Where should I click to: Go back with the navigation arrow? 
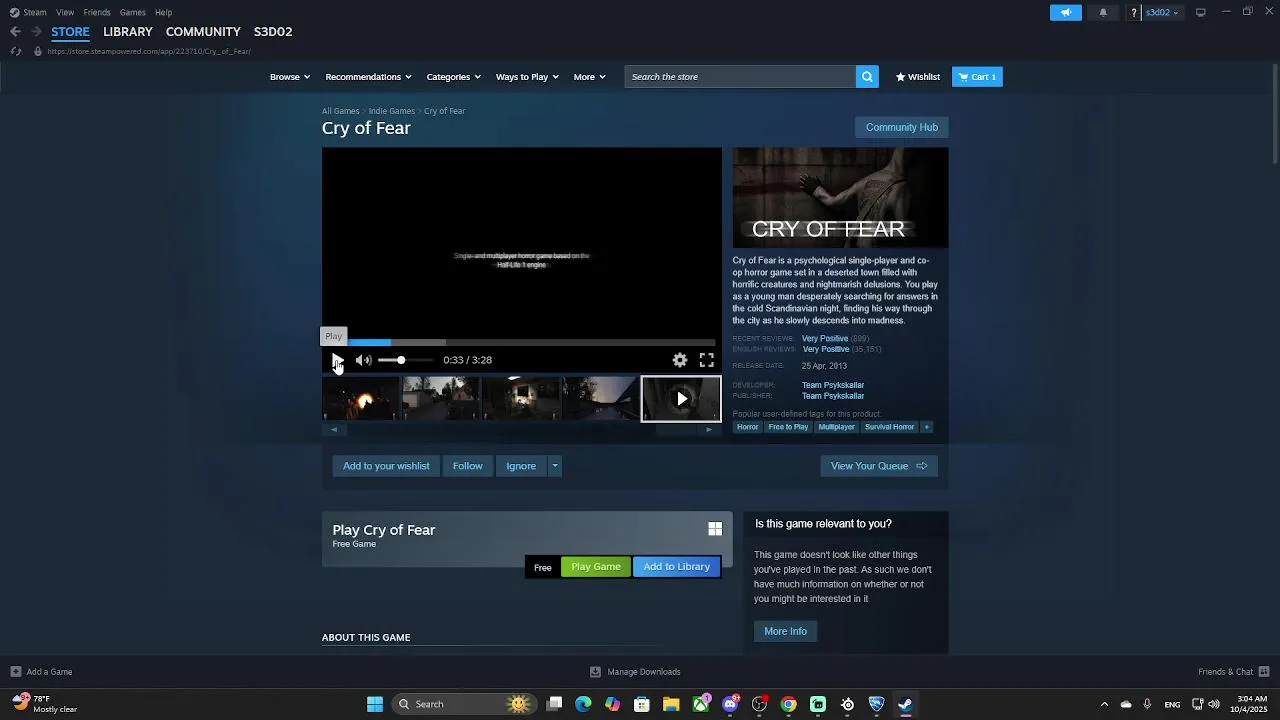pyautogui.click(x=15, y=32)
